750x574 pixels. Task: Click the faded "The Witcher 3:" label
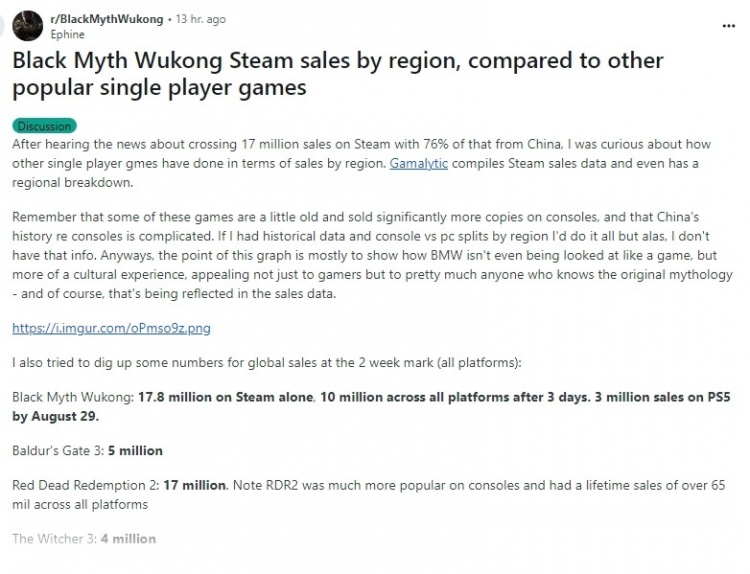pos(53,539)
